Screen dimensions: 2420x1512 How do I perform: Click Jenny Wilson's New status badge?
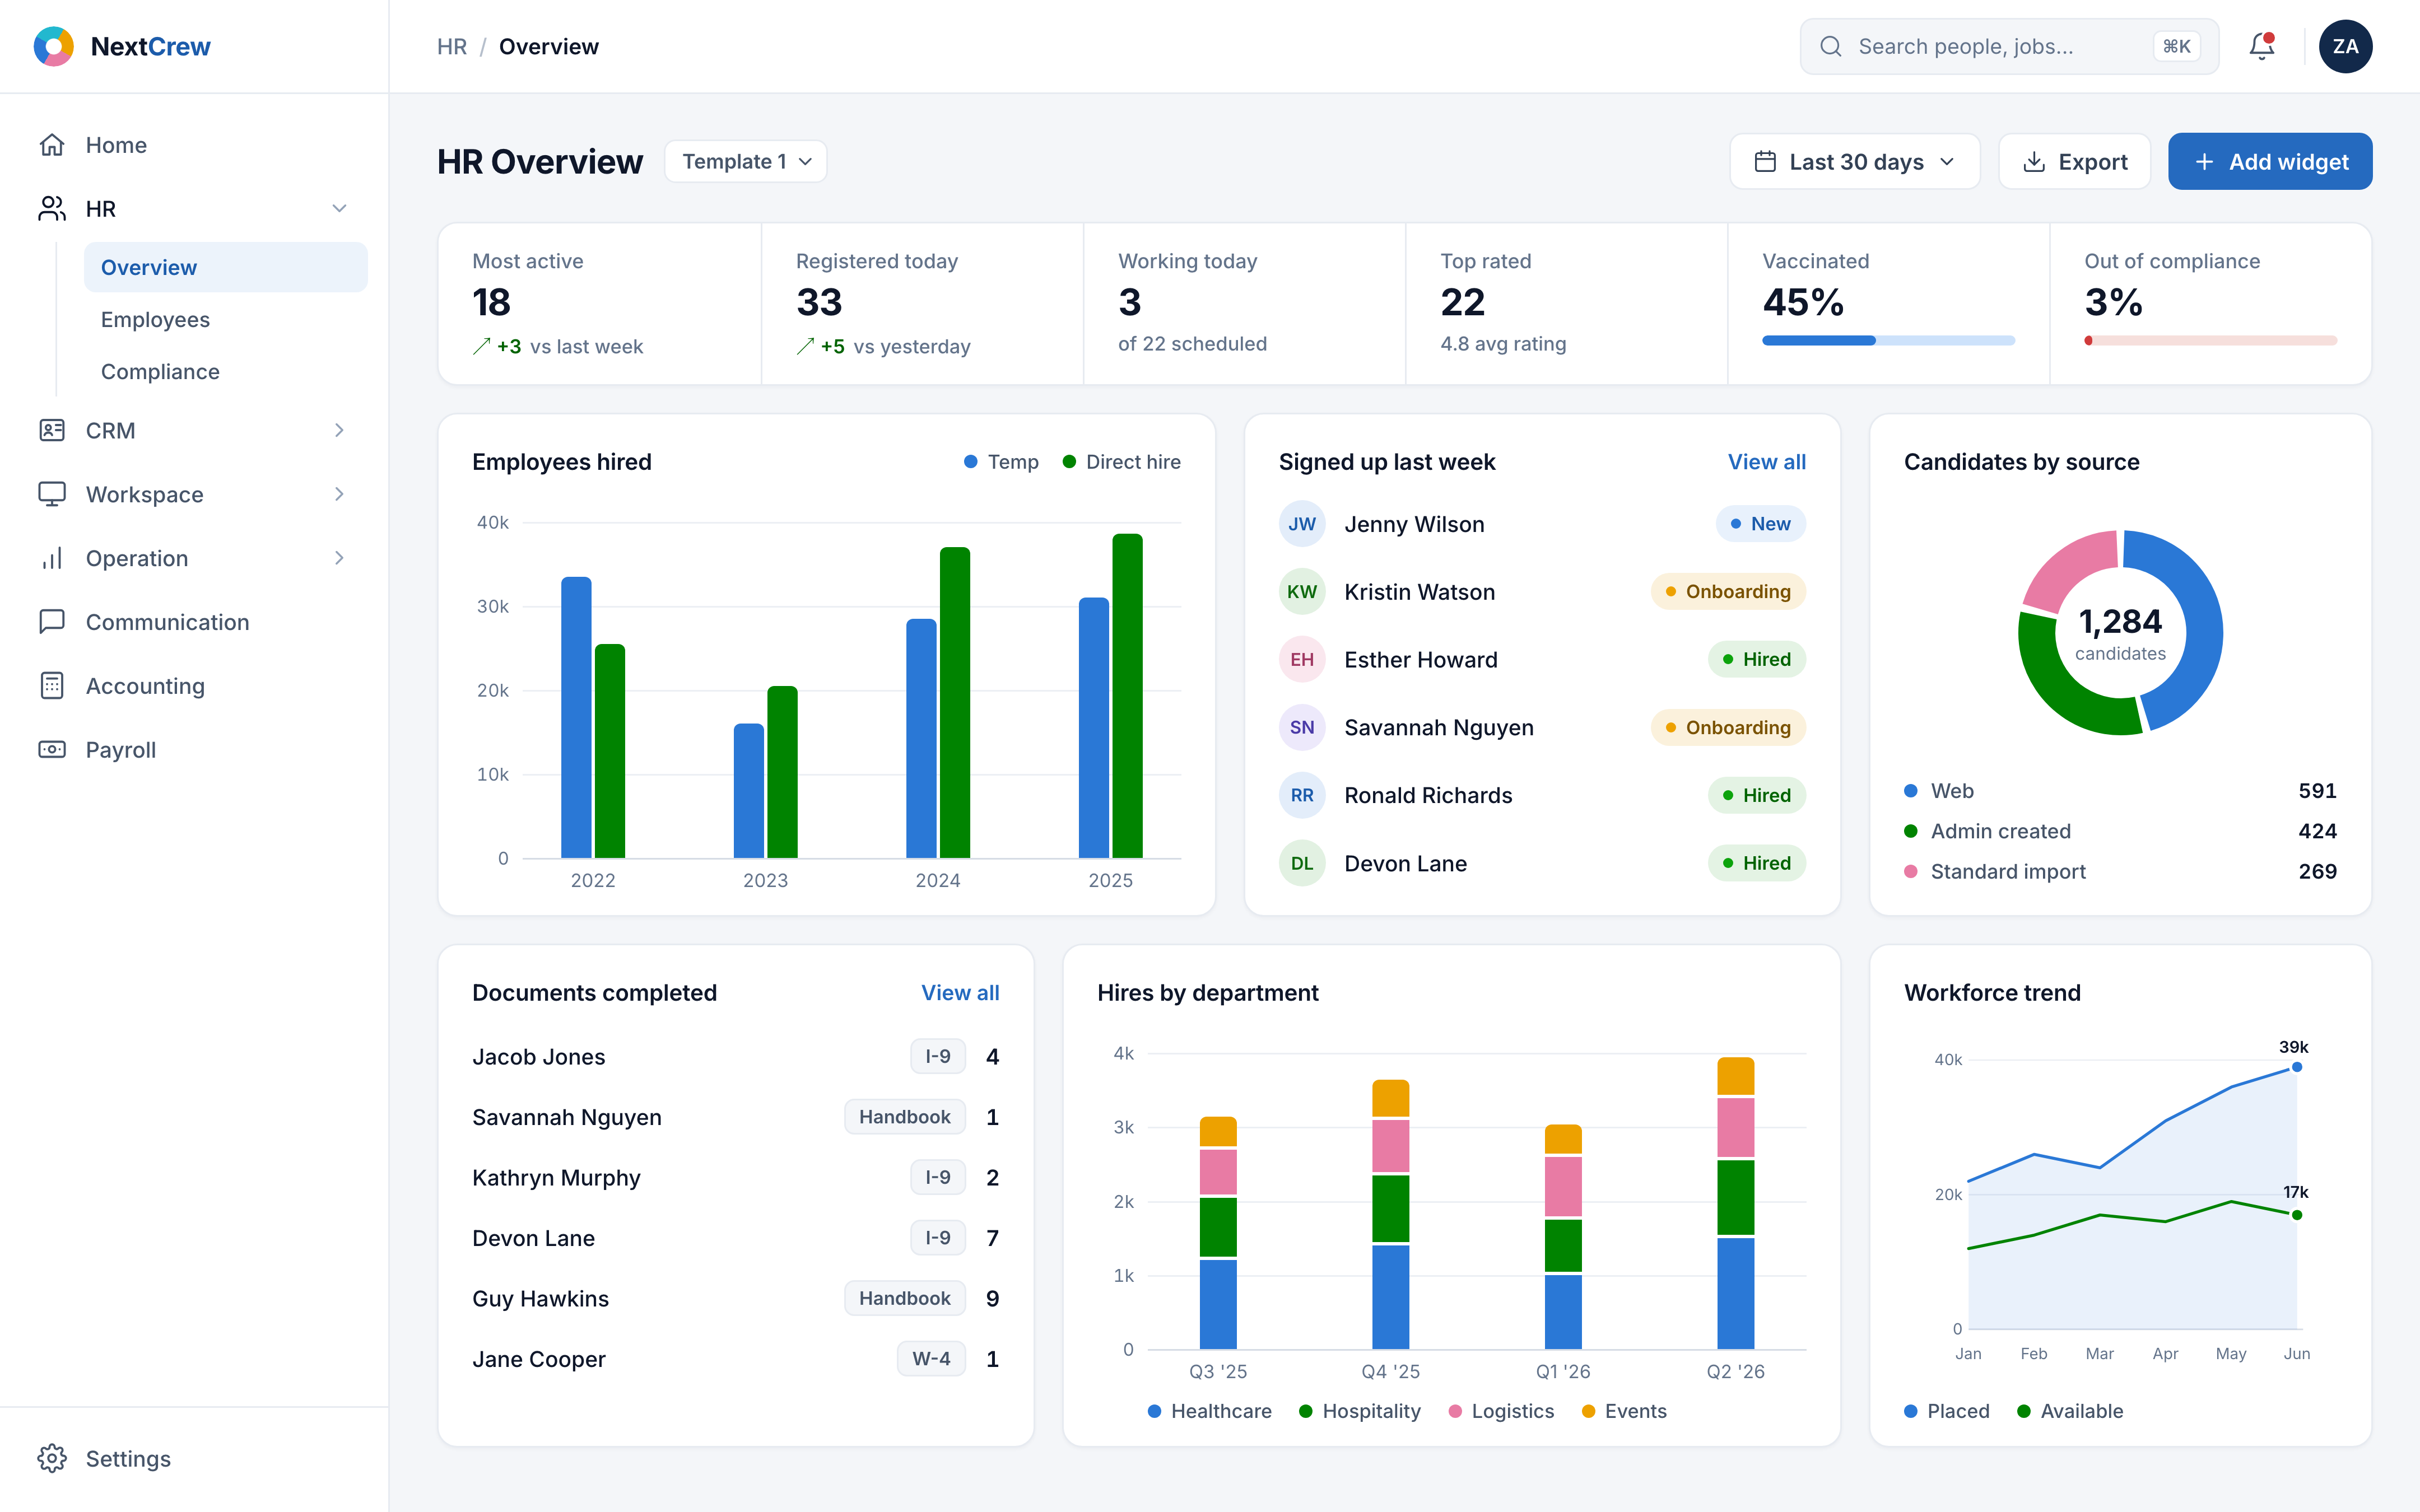coord(1760,524)
